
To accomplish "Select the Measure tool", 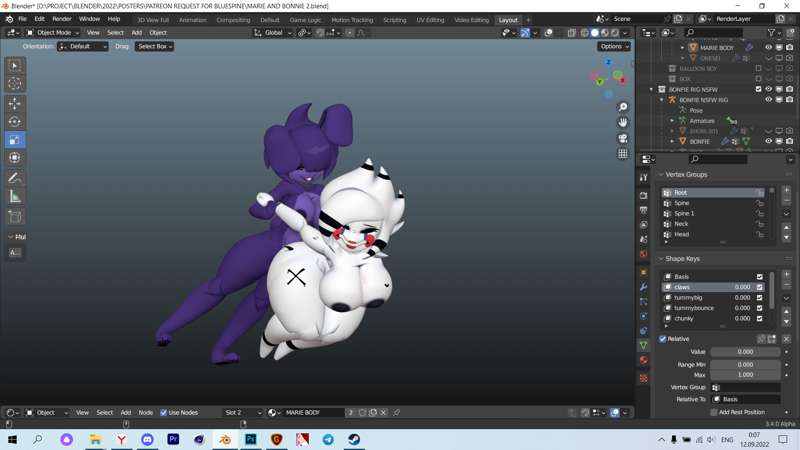I will (15, 196).
